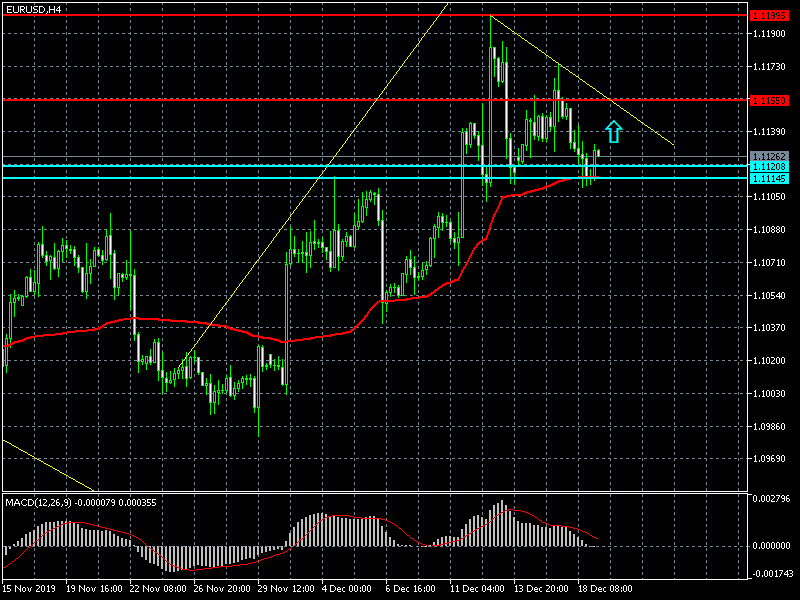Click the 1.11262 current price label

pos(769,157)
